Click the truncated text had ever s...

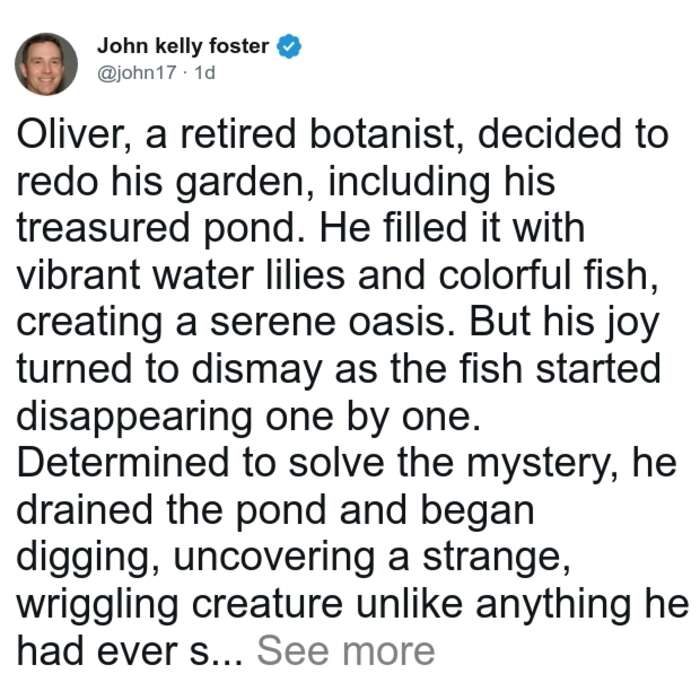pos(130,651)
